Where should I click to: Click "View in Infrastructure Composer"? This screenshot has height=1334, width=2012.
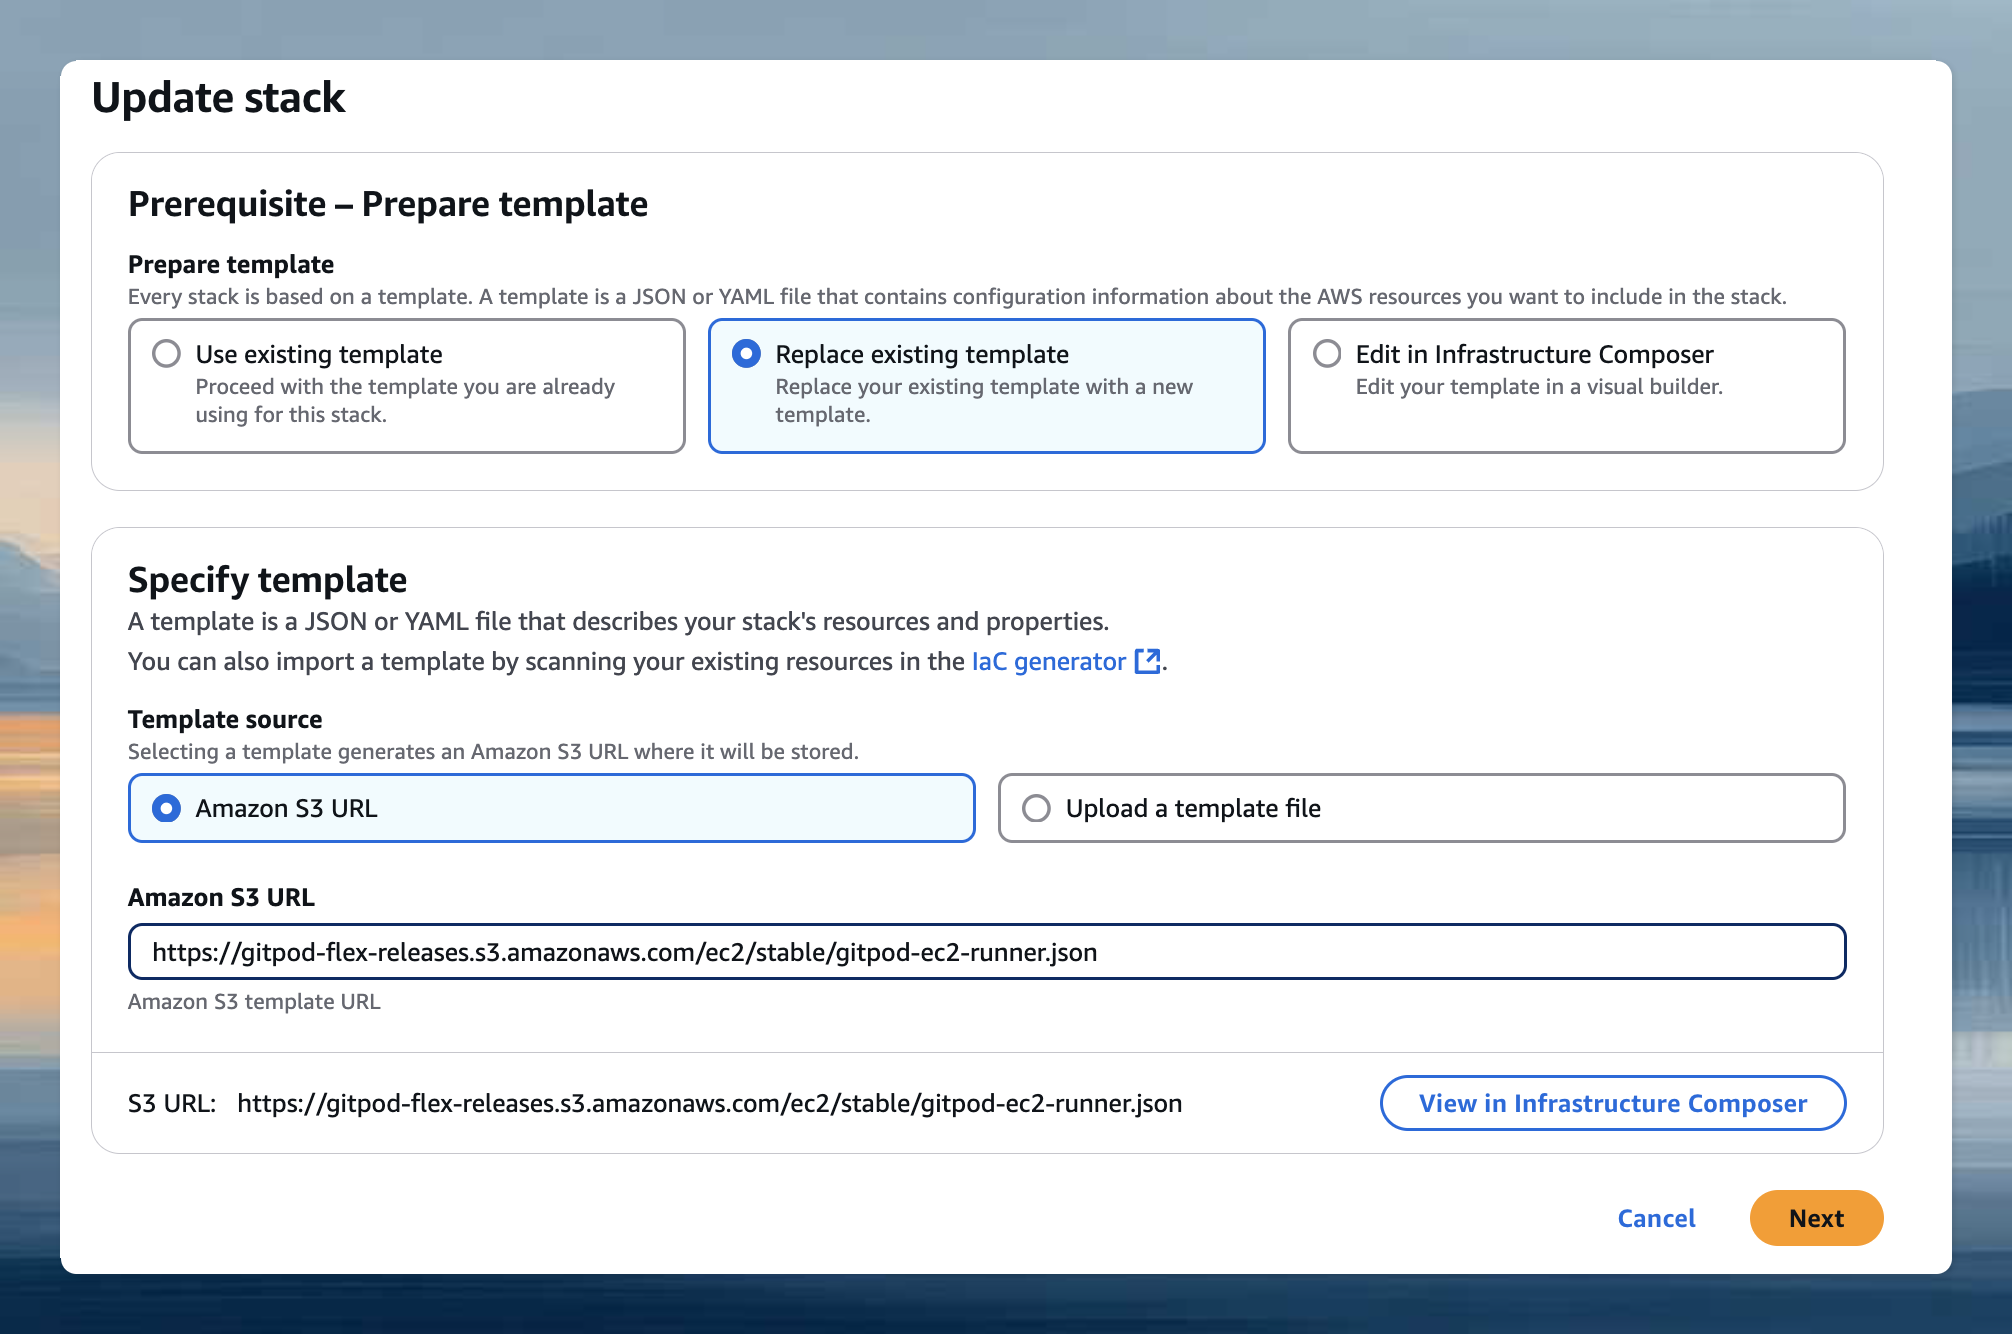(x=1612, y=1103)
